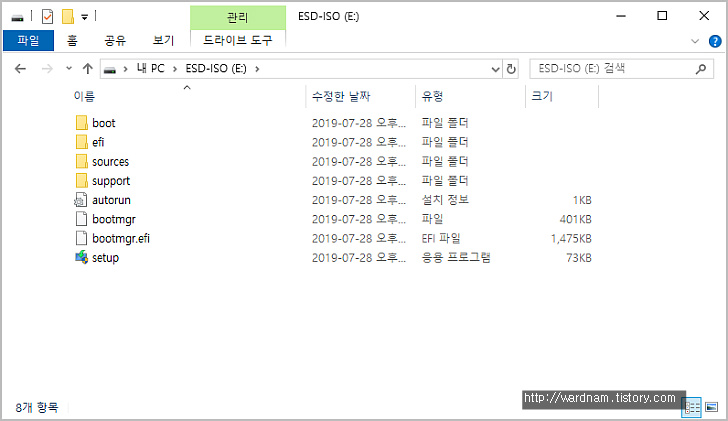Click the file name boot
Screen dimensions: 728x421
point(104,123)
